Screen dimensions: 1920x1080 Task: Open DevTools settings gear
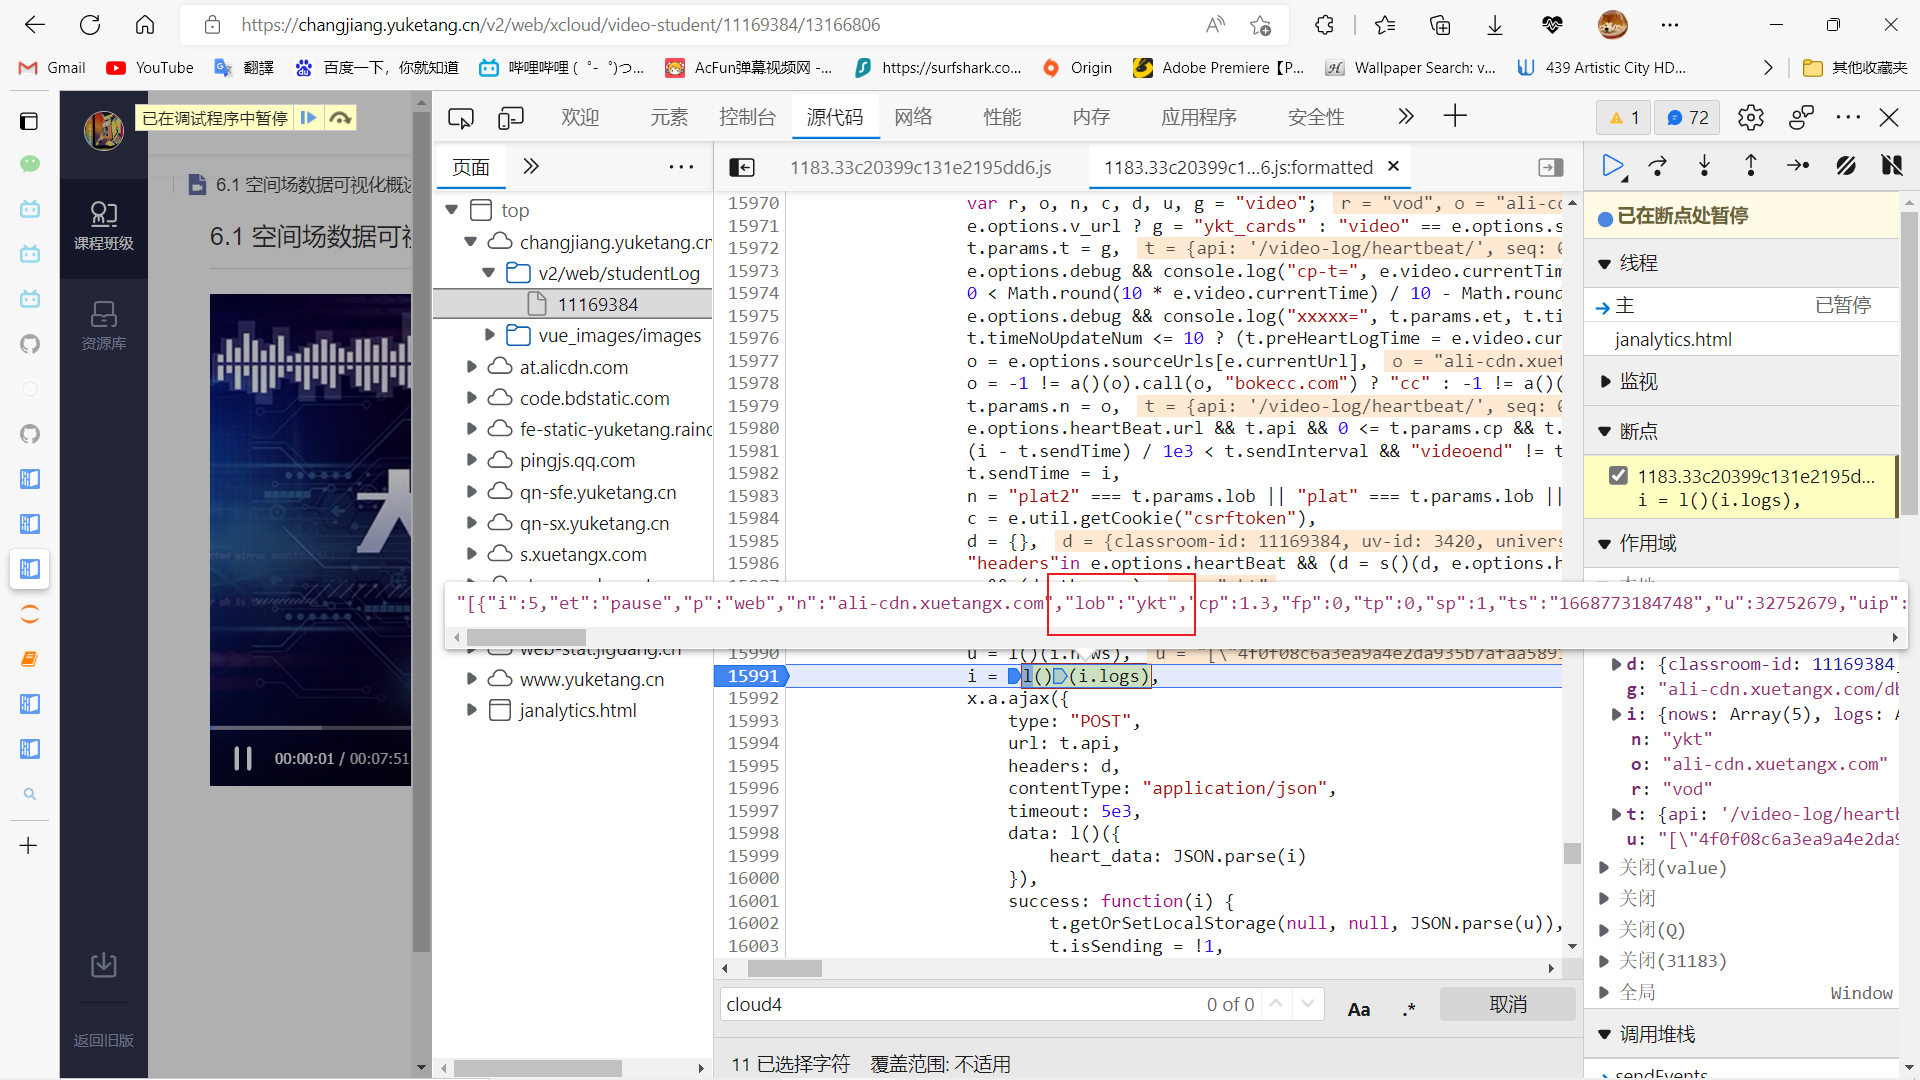pyautogui.click(x=1751, y=117)
